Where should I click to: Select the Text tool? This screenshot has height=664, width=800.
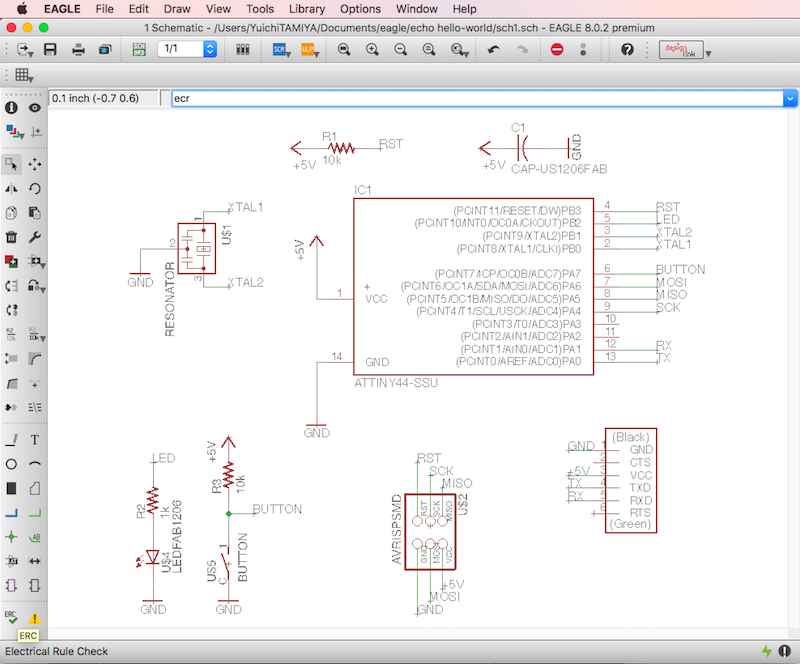point(35,439)
